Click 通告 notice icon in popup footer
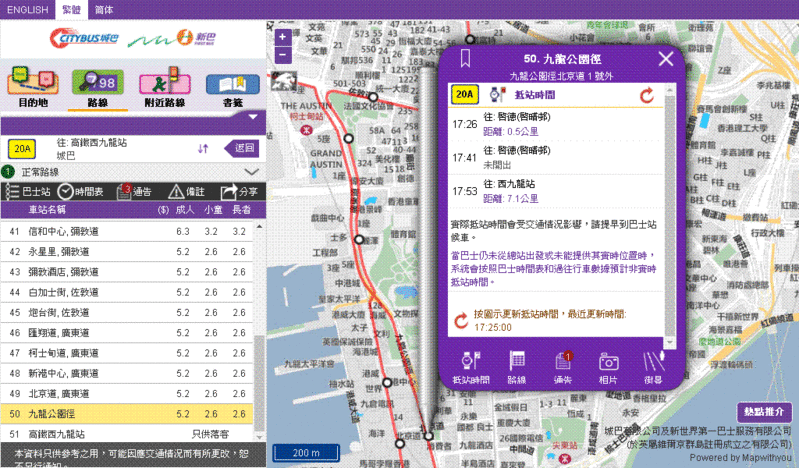Viewport: 799px width, 468px height. pos(563,365)
